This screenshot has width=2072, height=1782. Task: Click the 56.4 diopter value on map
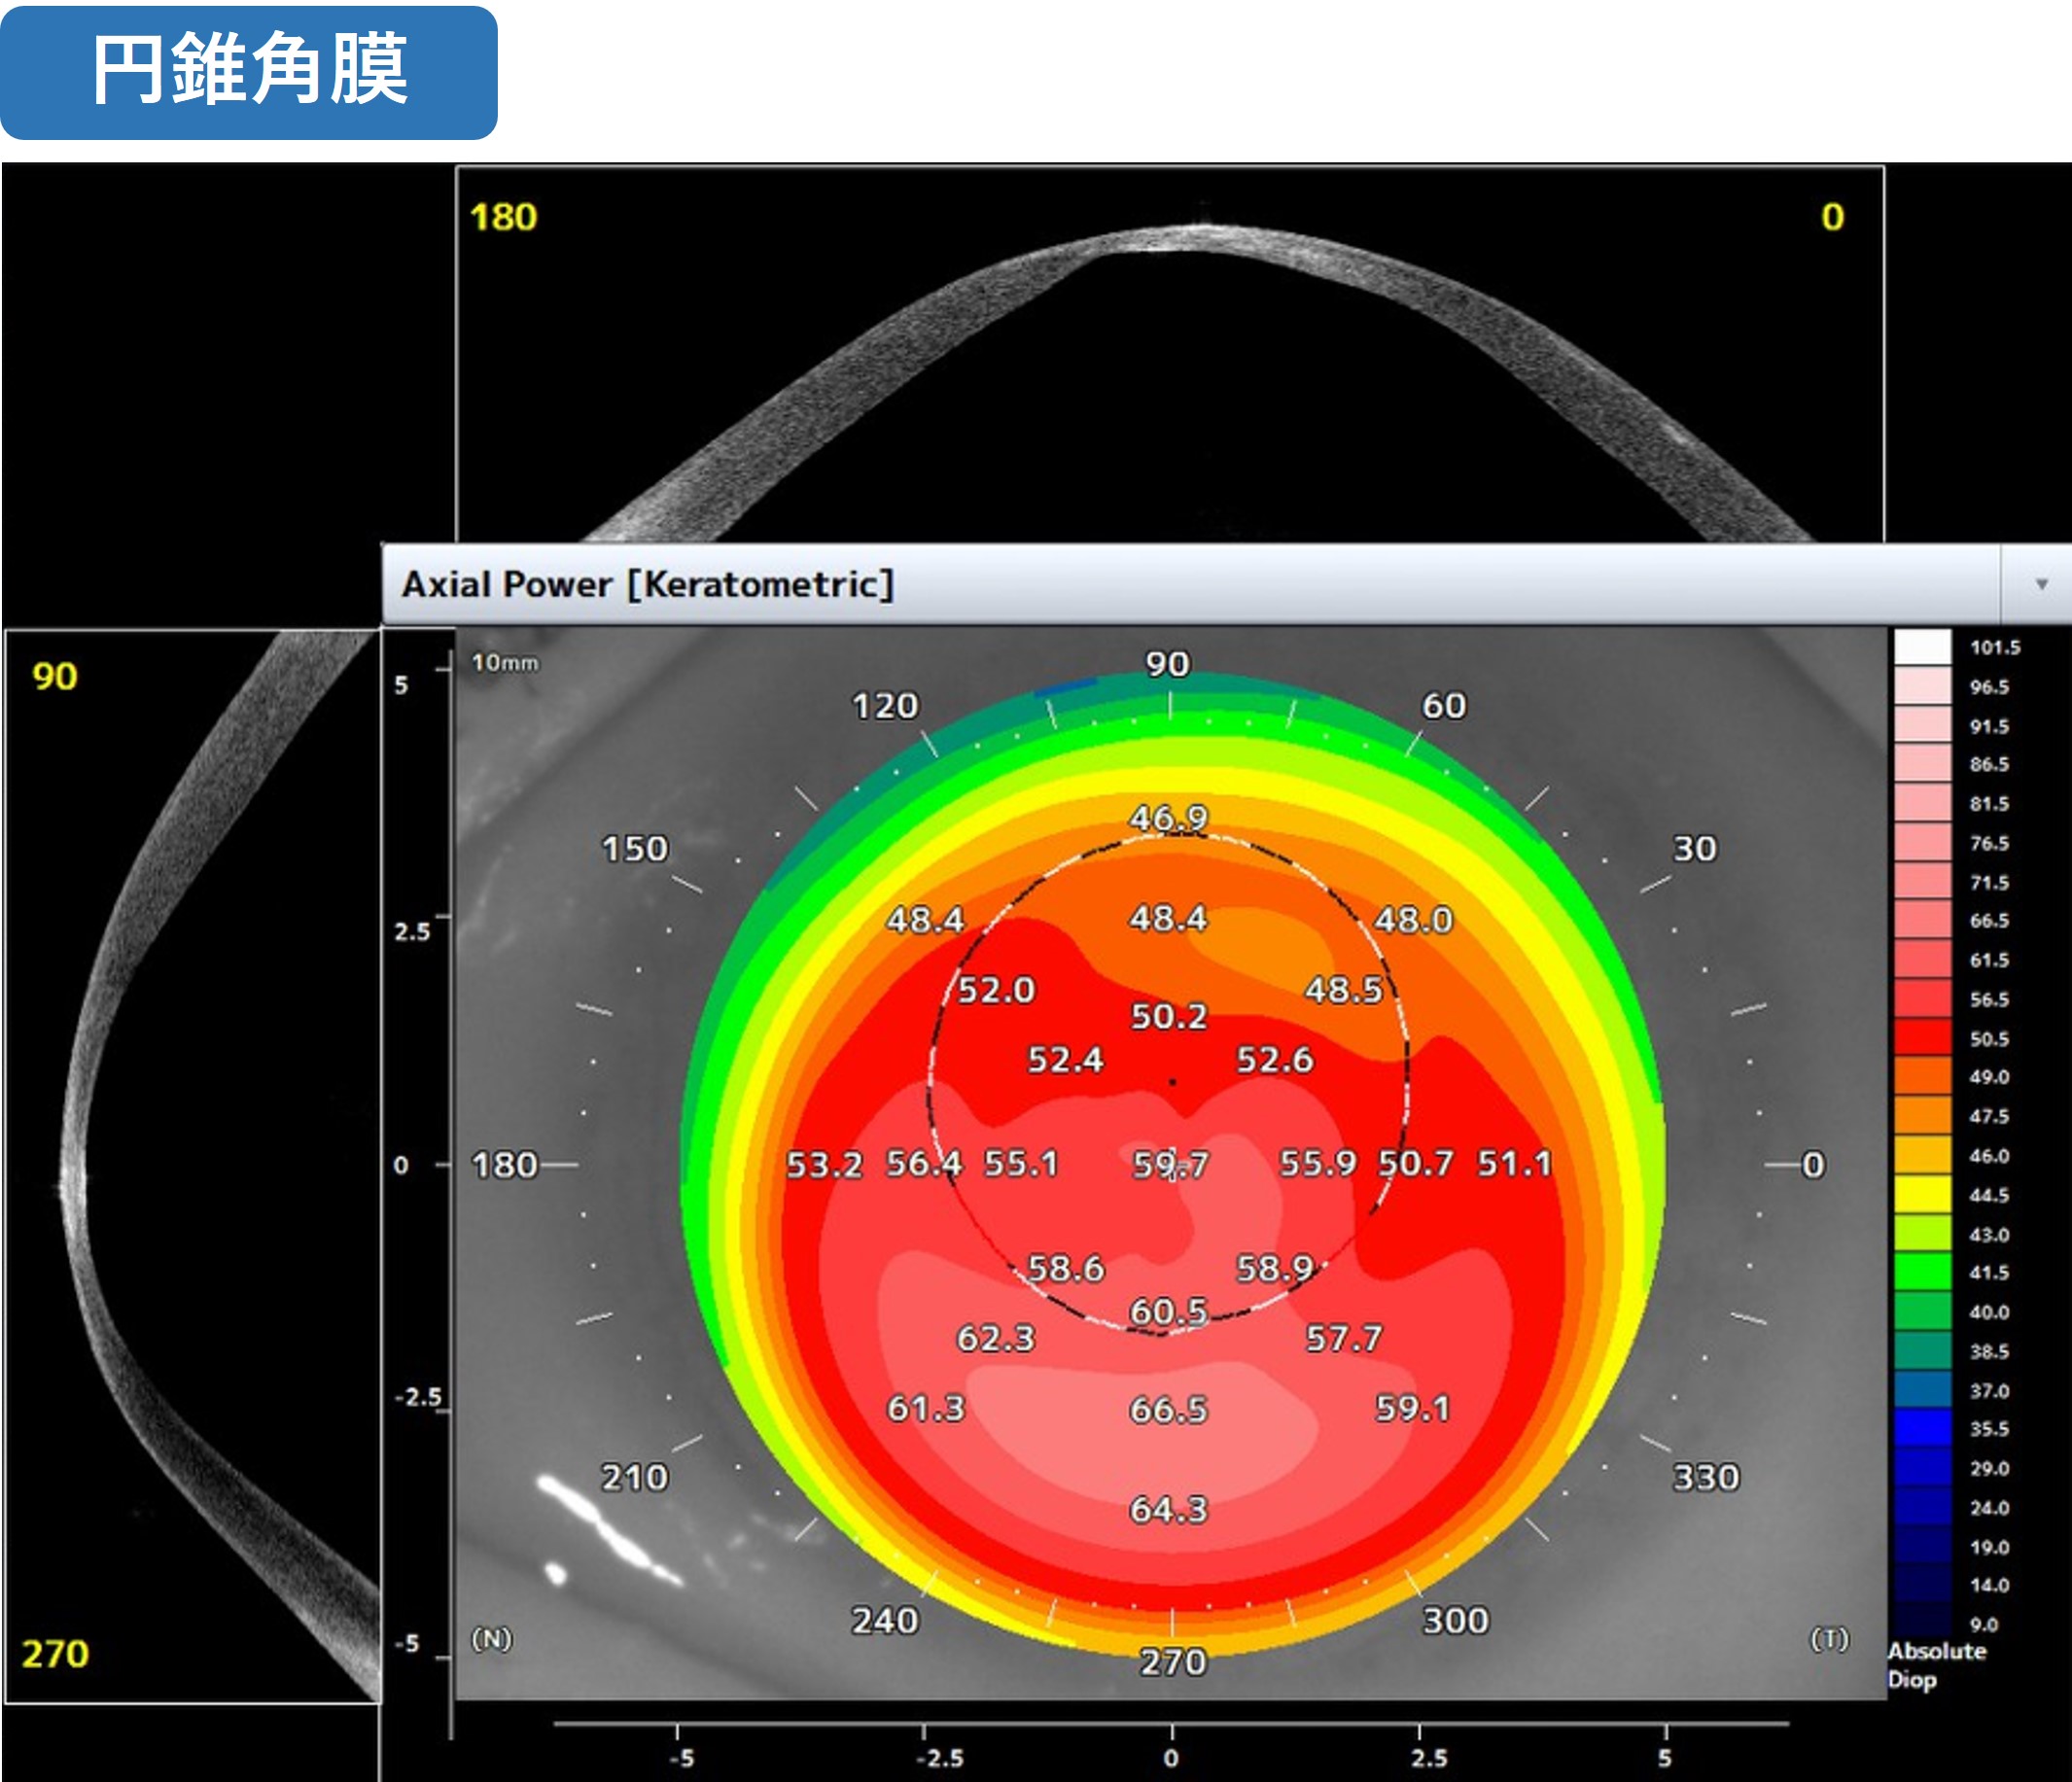click(x=924, y=1163)
